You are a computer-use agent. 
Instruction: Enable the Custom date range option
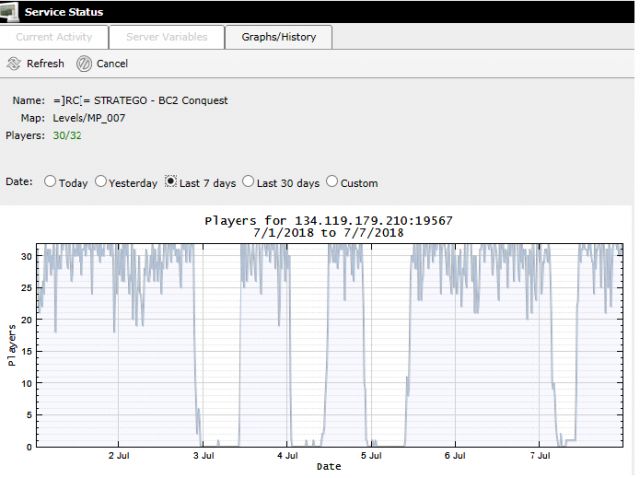click(x=332, y=182)
